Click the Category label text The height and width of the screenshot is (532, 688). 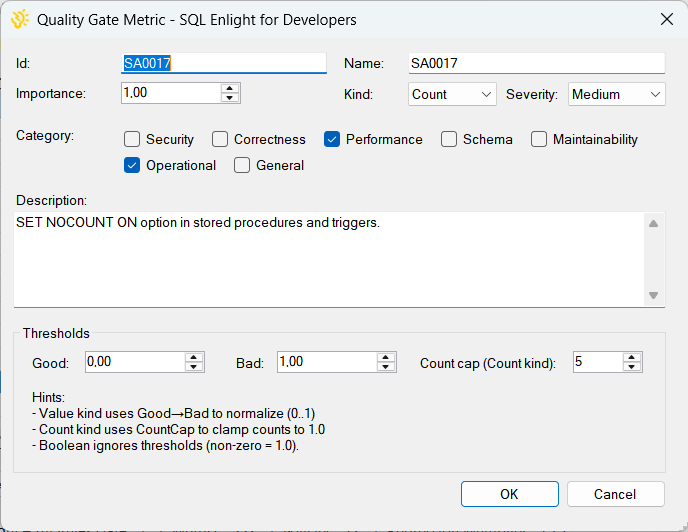click(45, 136)
